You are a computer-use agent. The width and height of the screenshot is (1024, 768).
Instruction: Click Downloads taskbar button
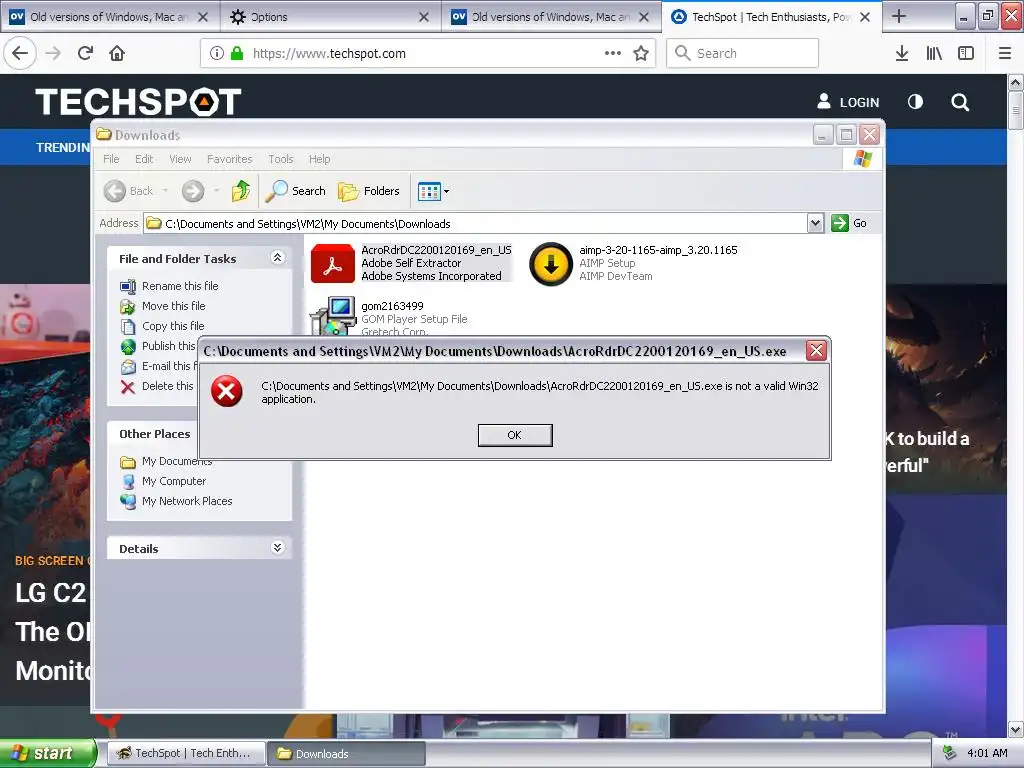(346, 753)
